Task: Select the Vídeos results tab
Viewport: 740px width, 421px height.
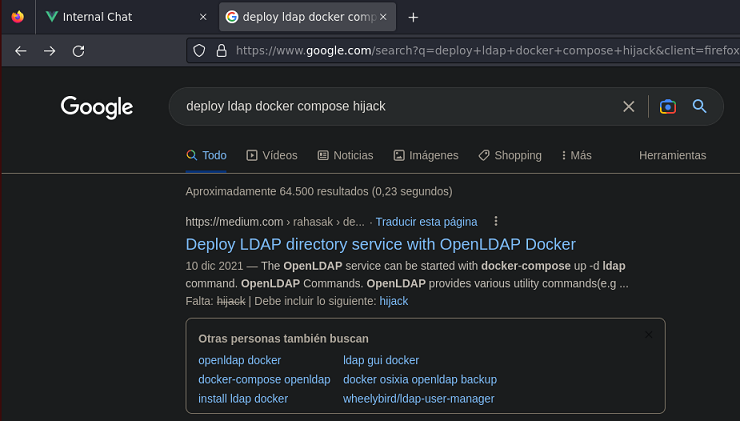Action: tap(272, 155)
